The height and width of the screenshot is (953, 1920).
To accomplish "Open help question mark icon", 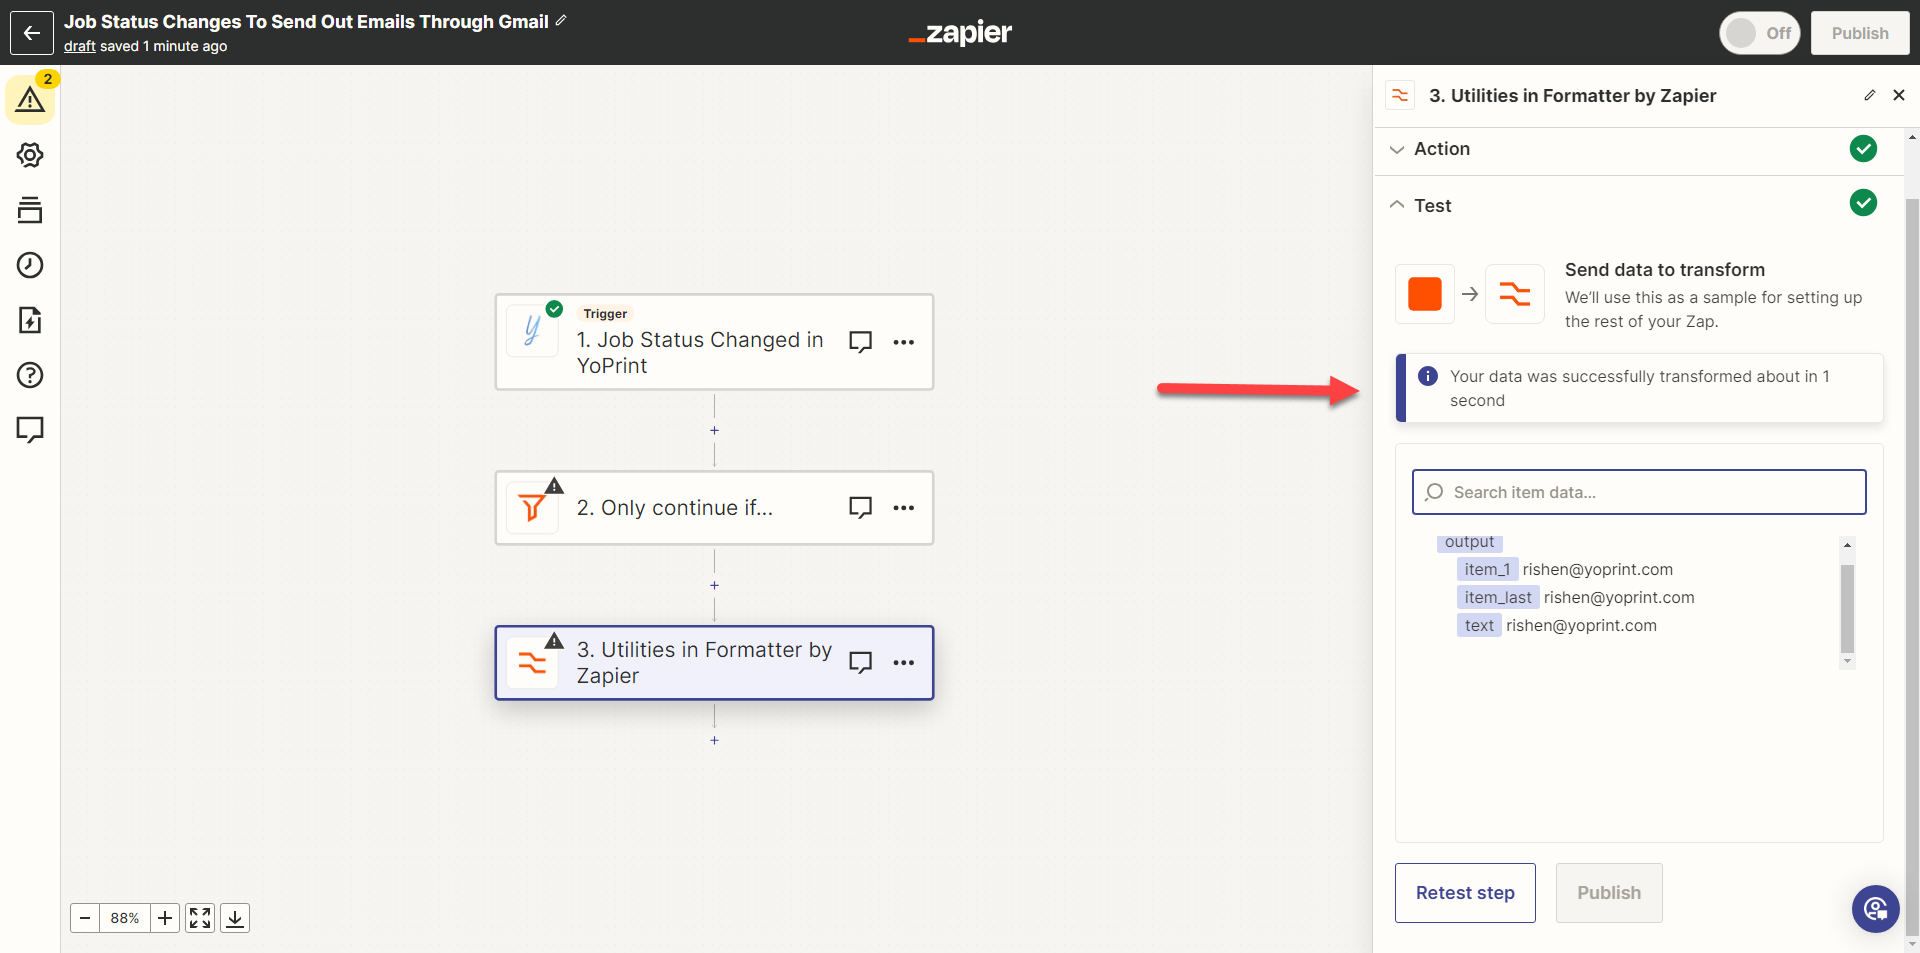I will point(30,375).
